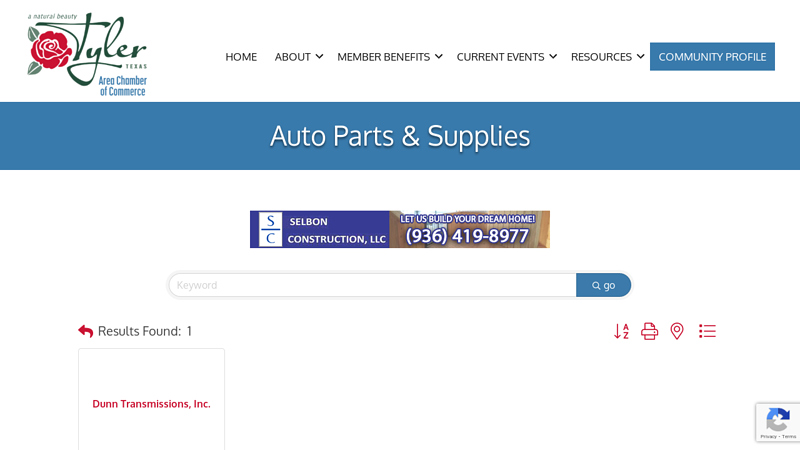Click the Tyler Area Chamber of Commerce logo
The image size is (800, 450).
pos(87,55)
